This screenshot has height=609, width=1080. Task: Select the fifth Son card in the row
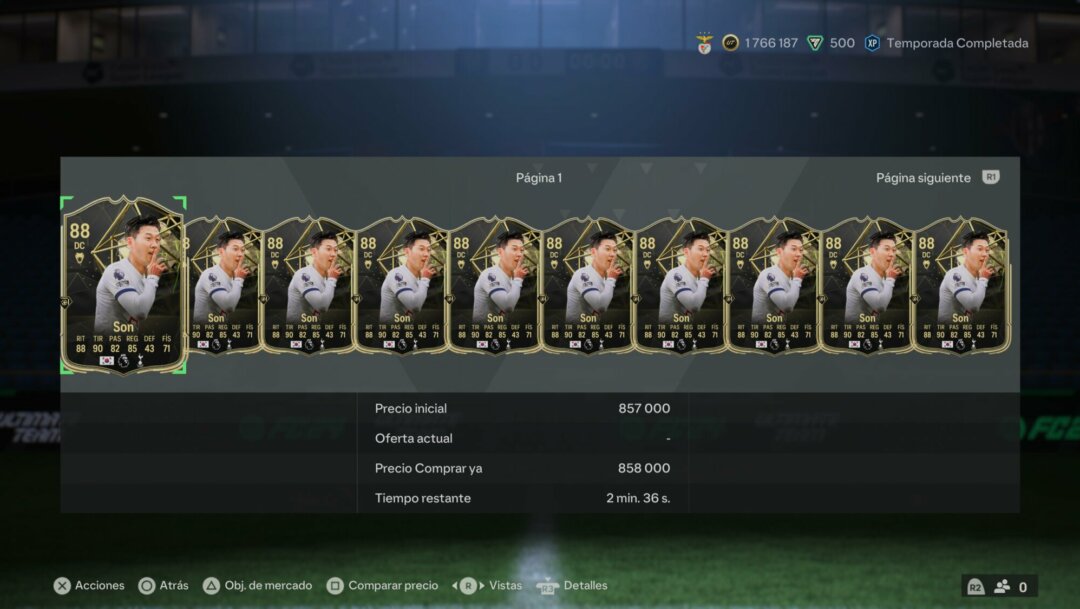point(495,285)
